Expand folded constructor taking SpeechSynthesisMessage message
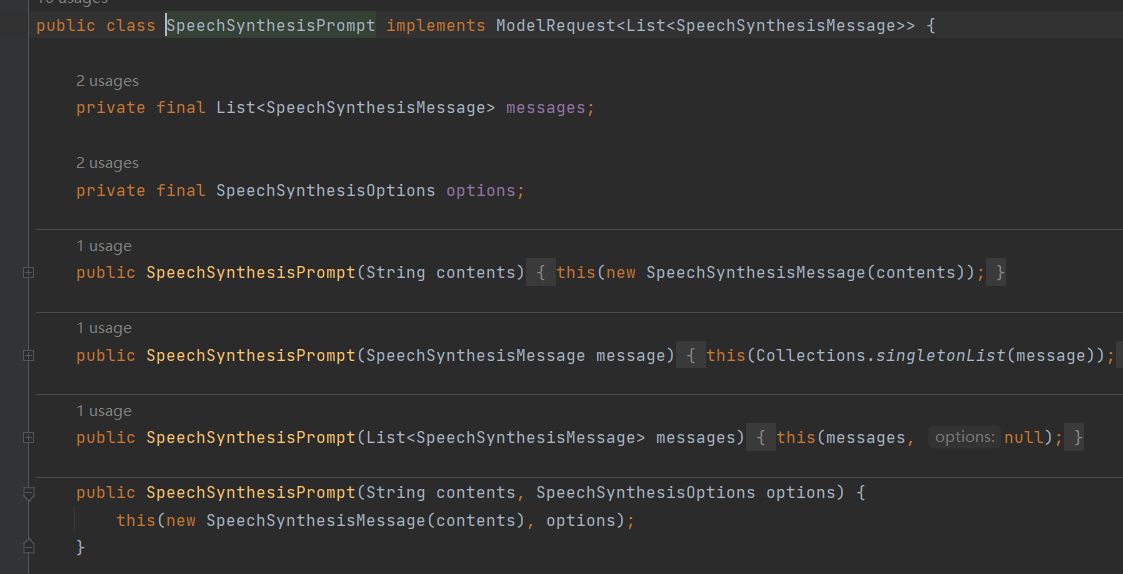 (x=29, y=355)
